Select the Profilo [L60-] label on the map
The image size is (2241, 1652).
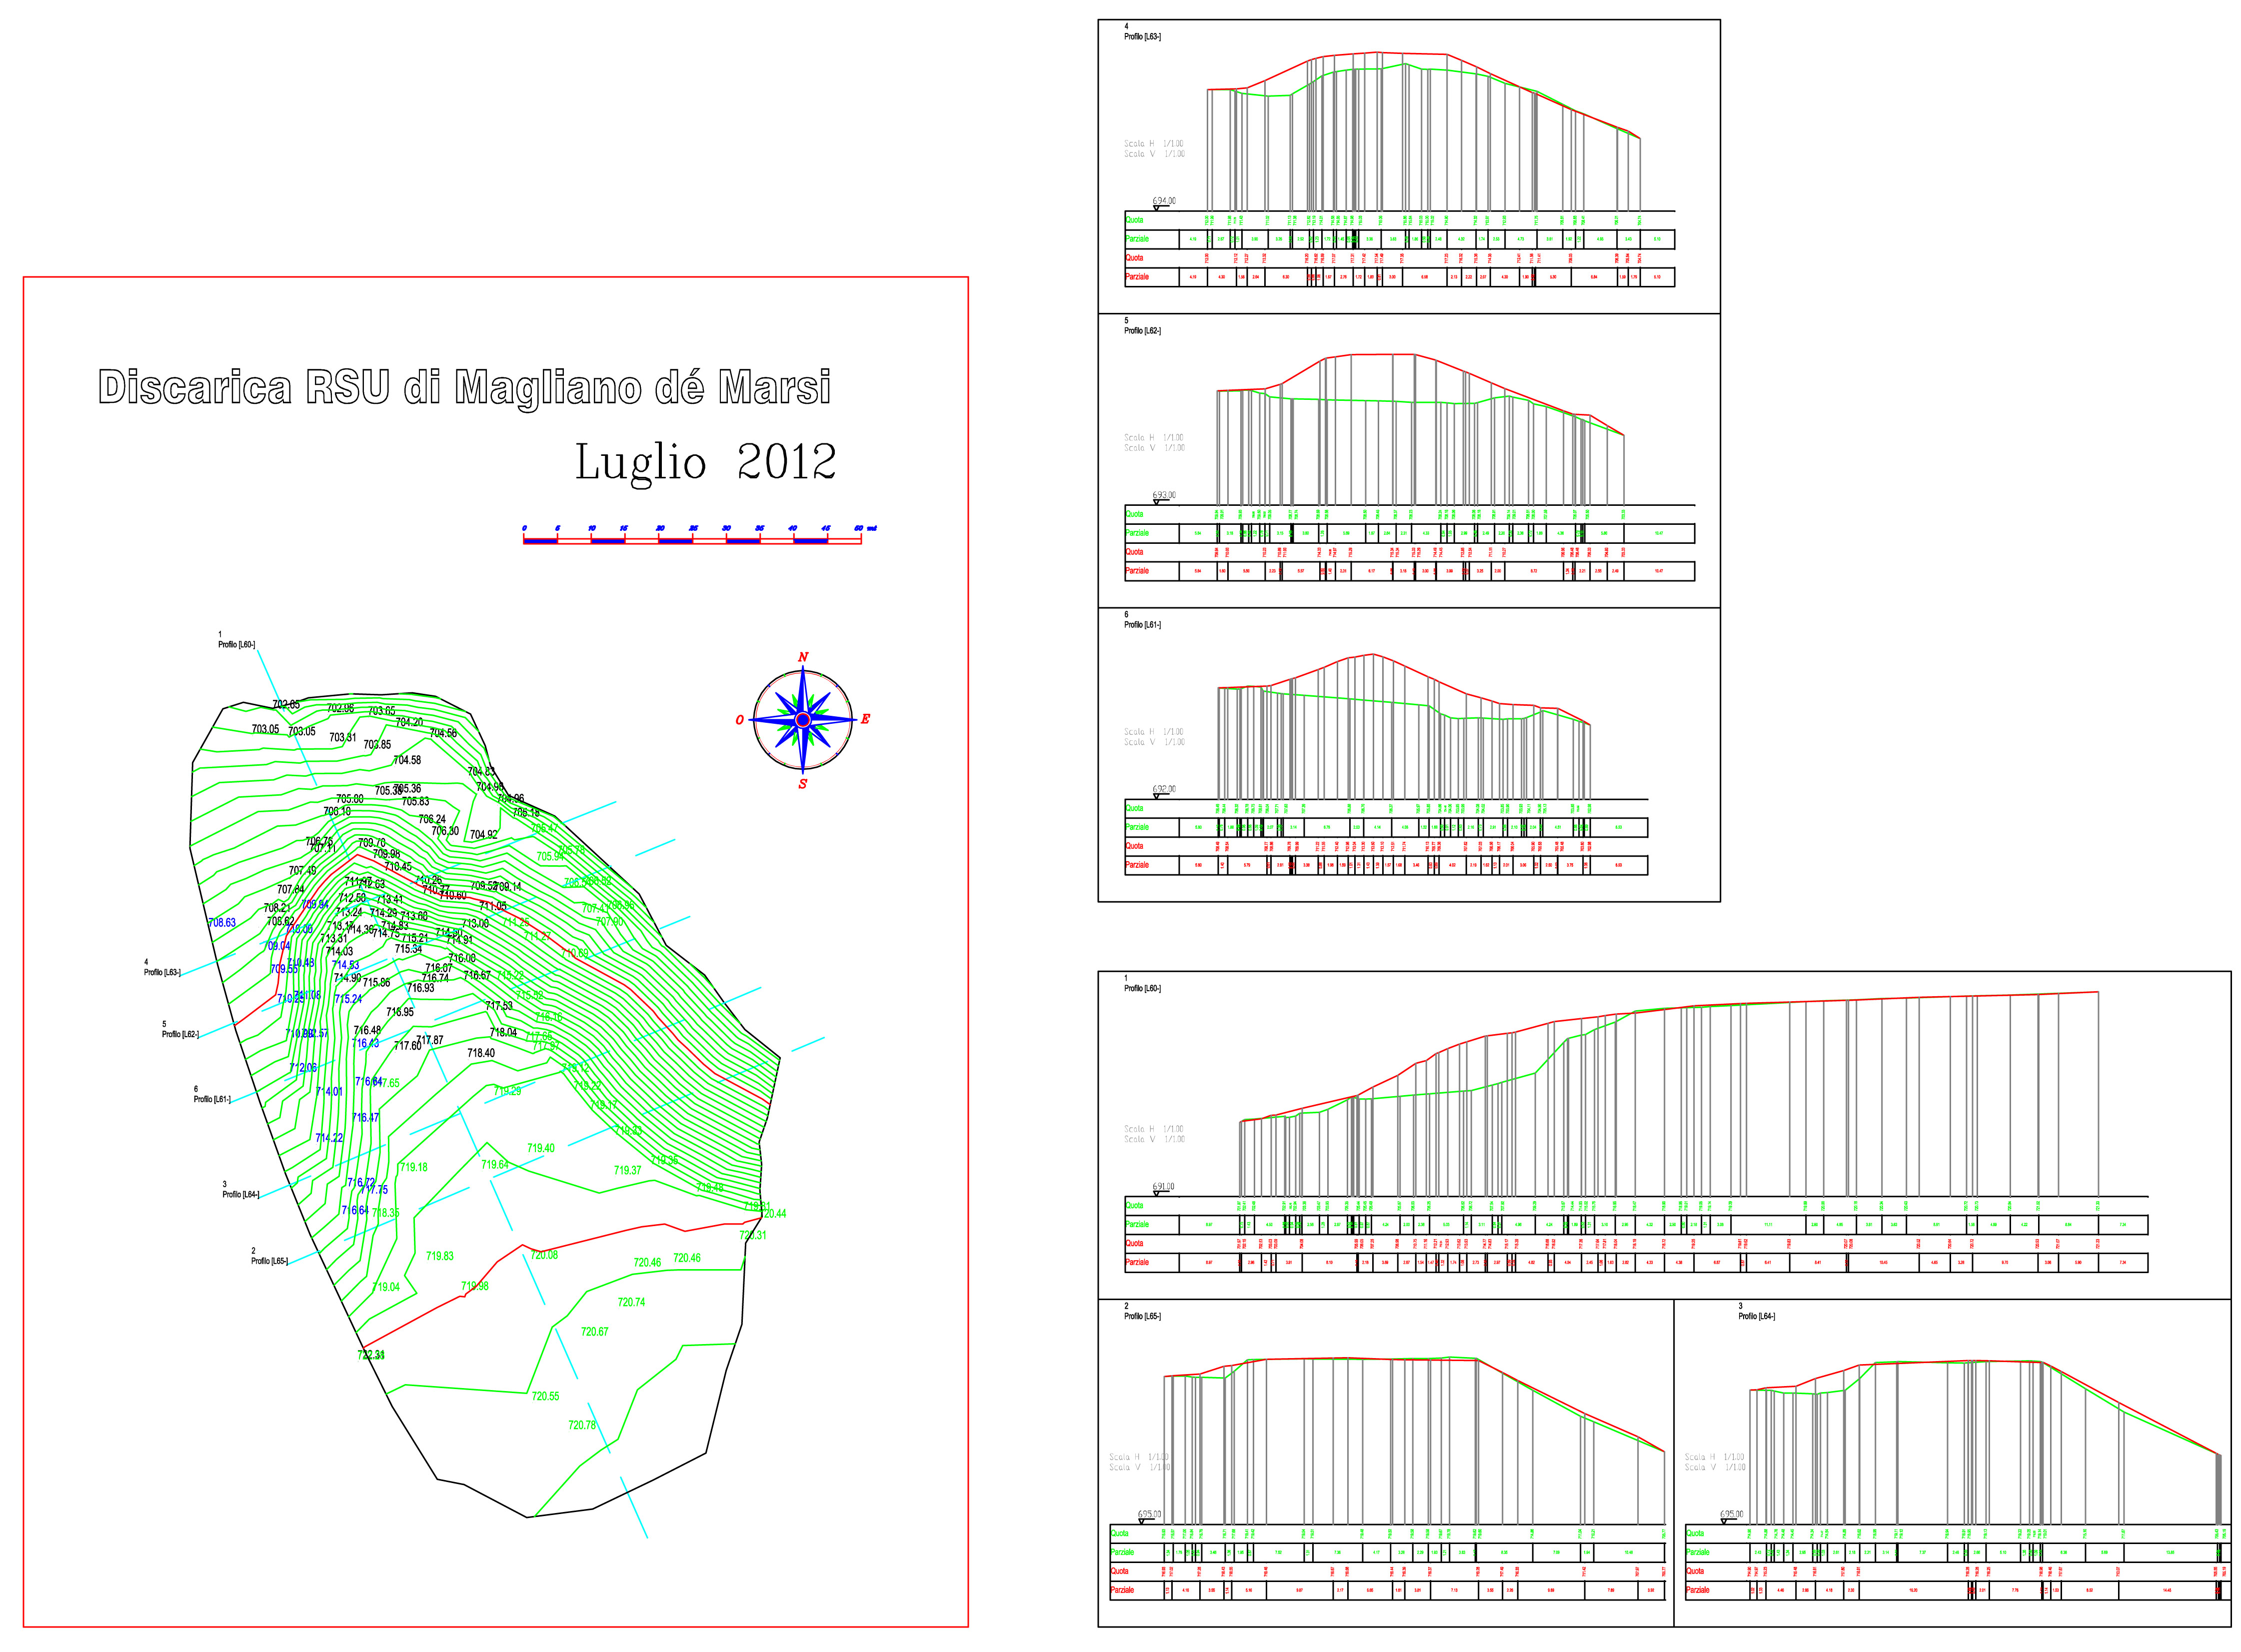(236, 645)
